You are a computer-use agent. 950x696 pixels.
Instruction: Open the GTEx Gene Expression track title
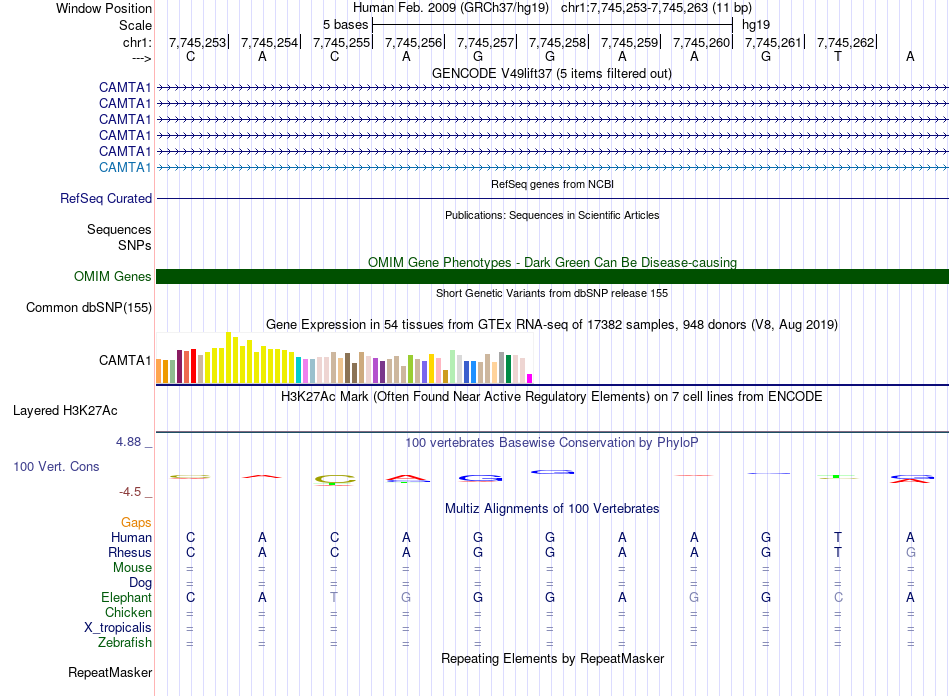point(552,325)
